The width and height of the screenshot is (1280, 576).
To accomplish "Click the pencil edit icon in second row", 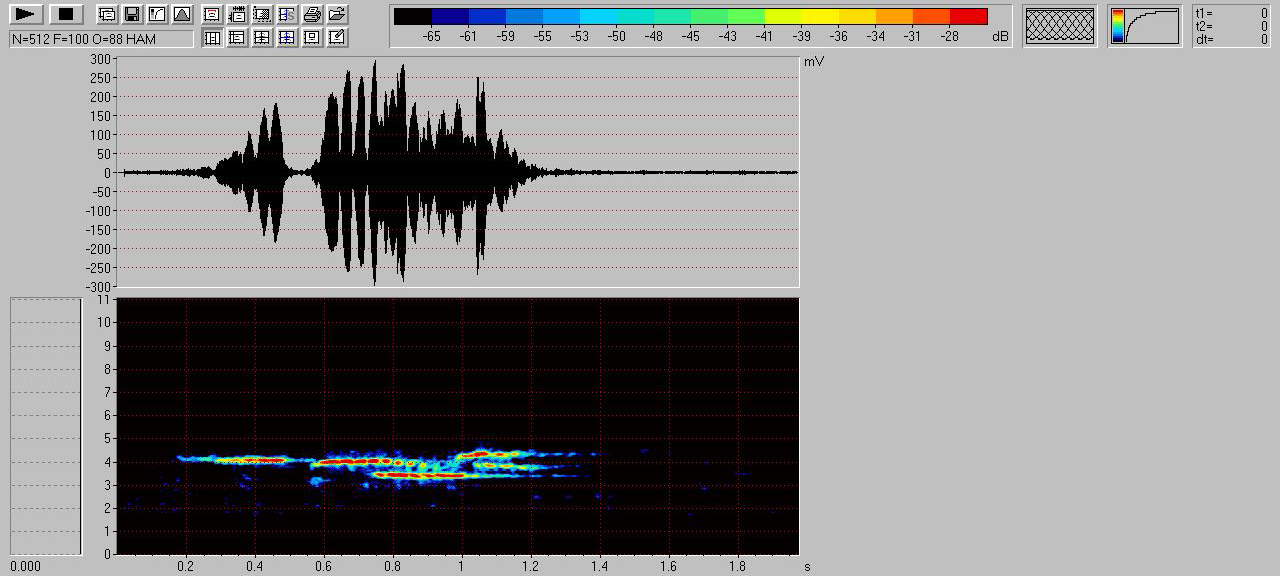I will point(337,38).
